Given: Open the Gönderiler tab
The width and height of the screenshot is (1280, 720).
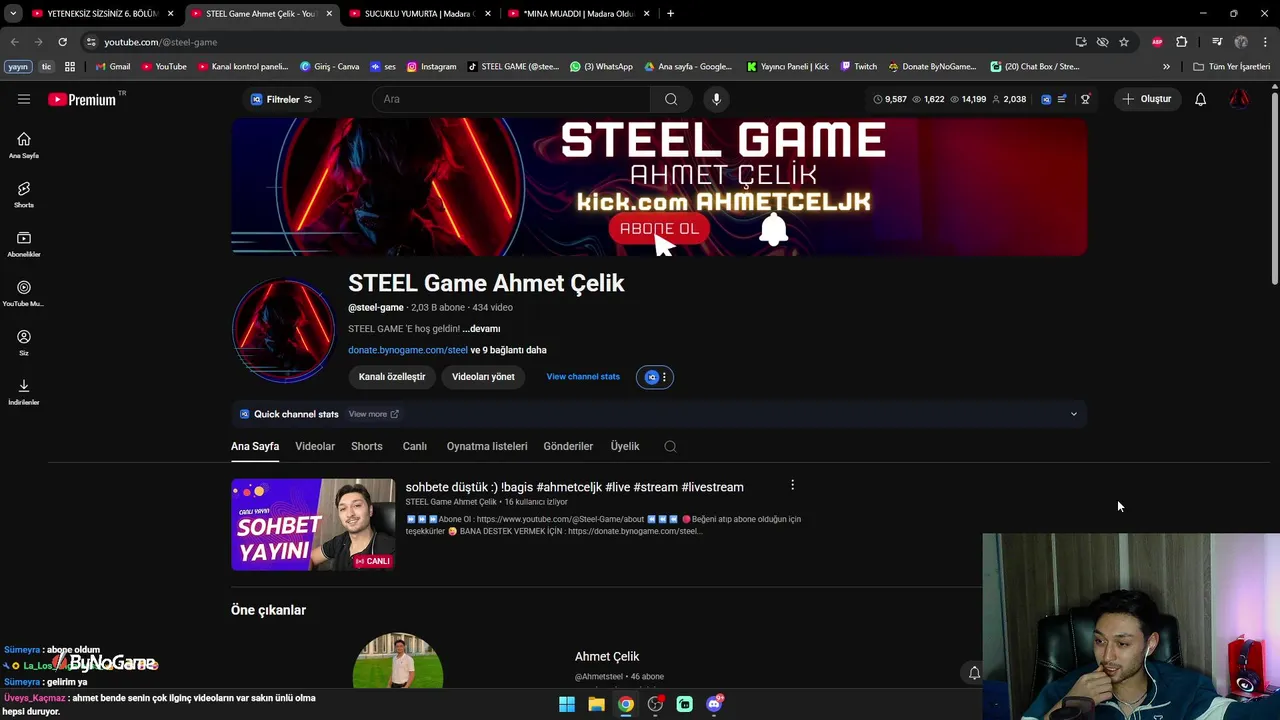Looking at the screenshot, I should click(x=568, y=446).
